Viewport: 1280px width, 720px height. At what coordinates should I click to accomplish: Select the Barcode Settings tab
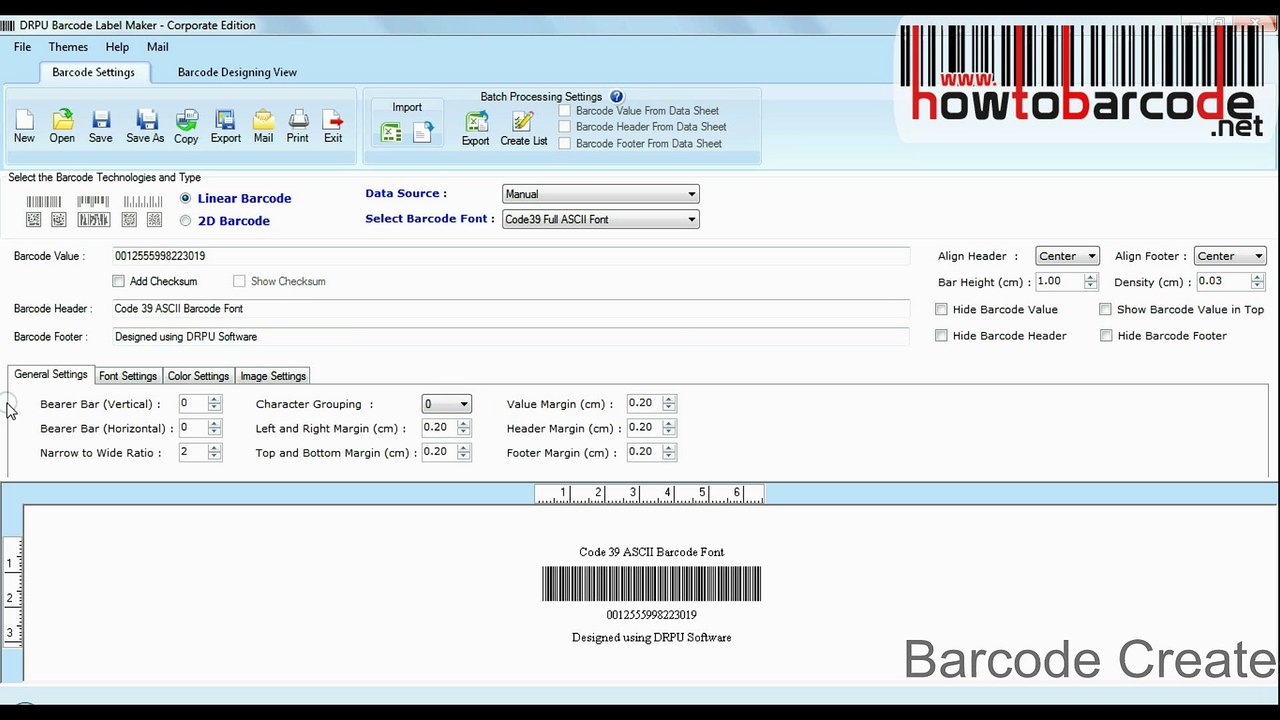coord(94,72)
